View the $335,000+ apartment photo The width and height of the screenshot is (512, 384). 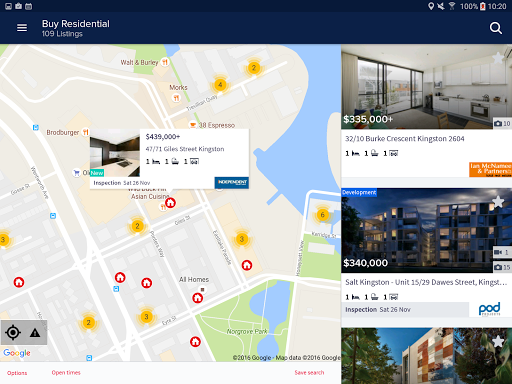(x=426, y=87)
